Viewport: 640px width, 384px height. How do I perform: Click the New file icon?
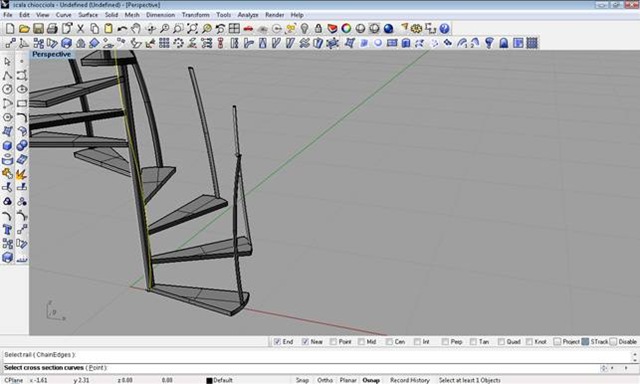[10, 29]
